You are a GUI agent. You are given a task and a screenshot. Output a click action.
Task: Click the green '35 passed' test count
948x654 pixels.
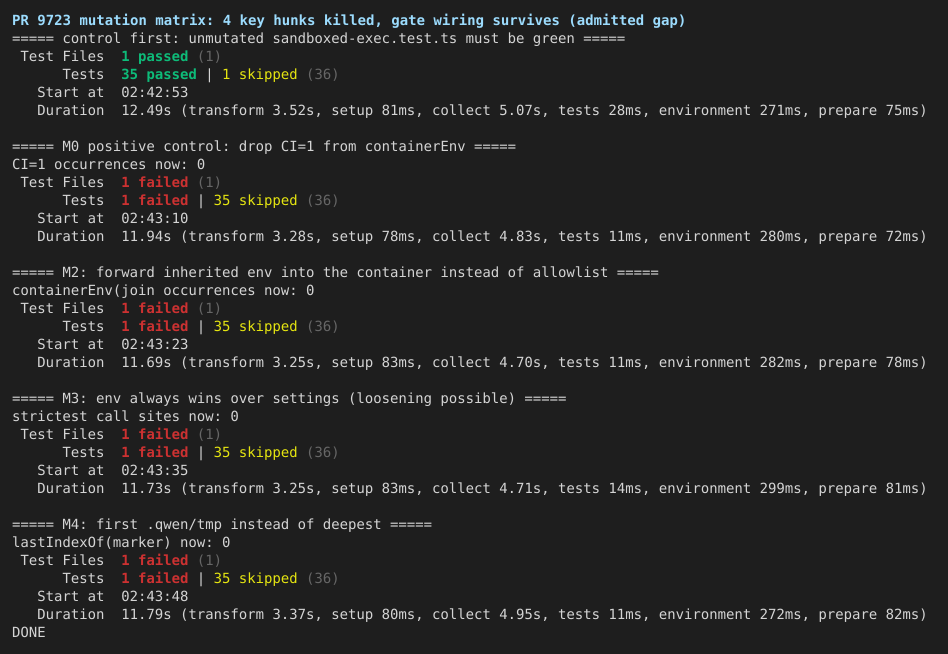[159, 74]
